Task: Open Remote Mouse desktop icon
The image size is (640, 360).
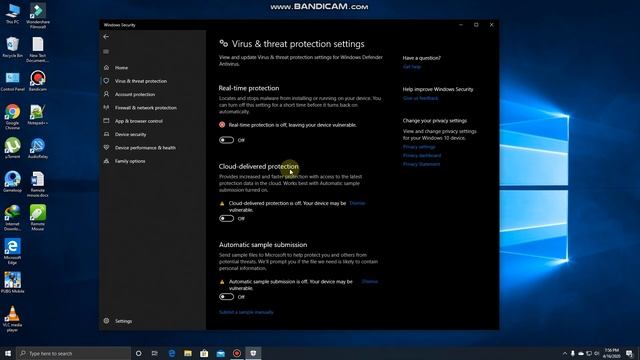Action: (38, 218)
